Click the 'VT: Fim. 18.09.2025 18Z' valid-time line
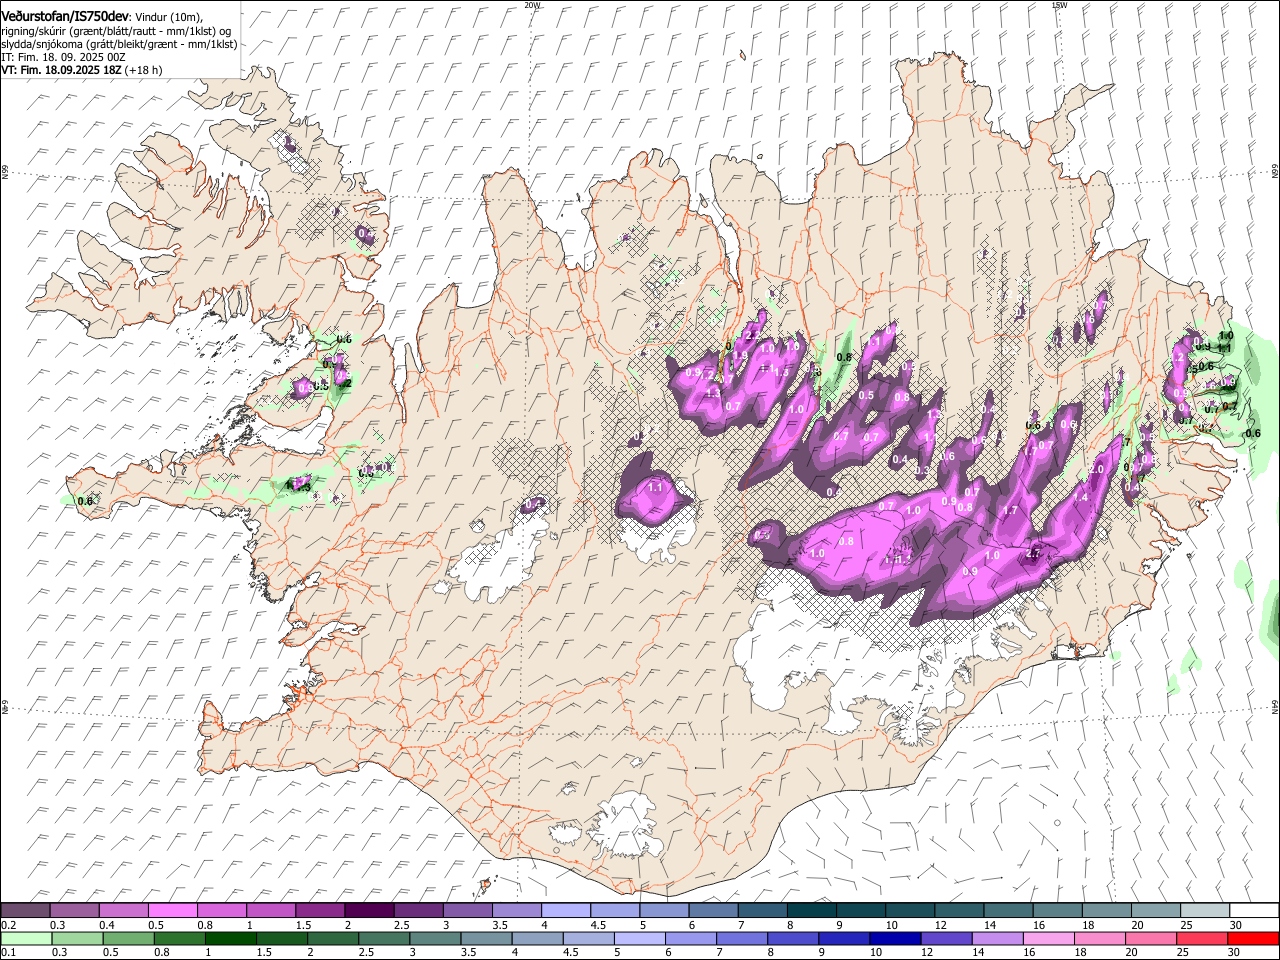The height and width of the screenshot is (960, 1280). [61, 70]
